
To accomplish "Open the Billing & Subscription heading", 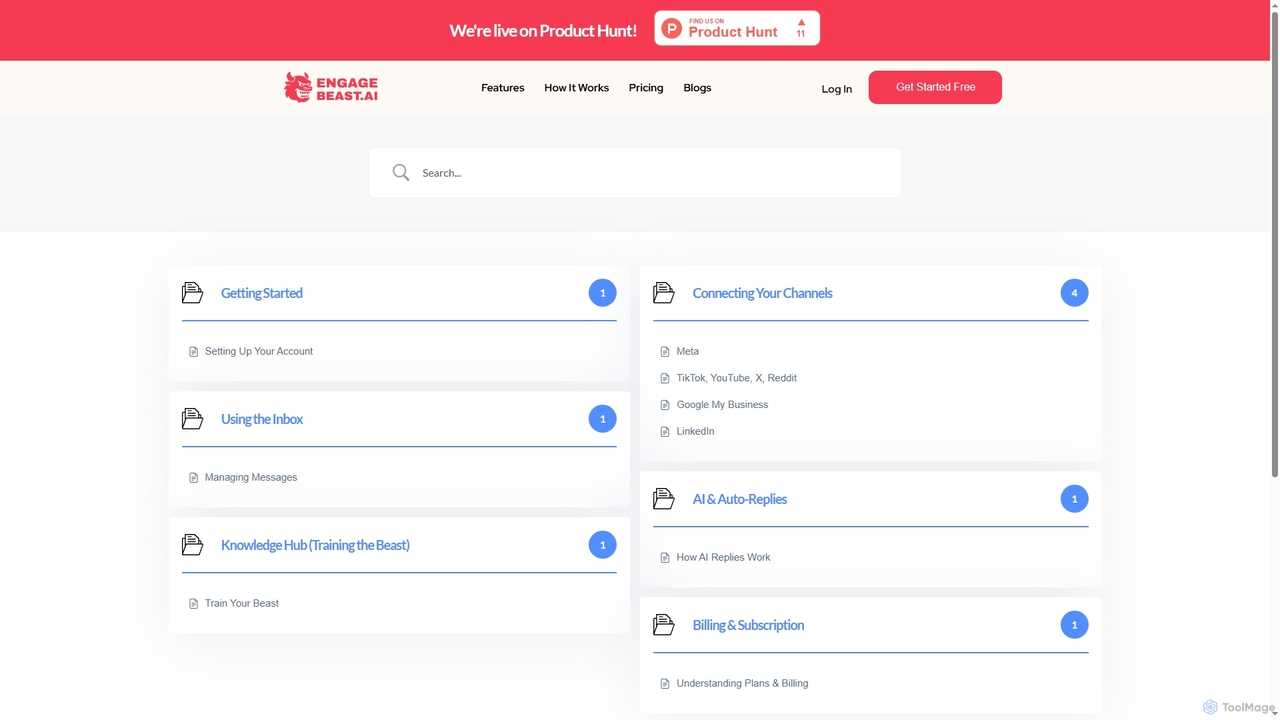I will click(748, 625).
